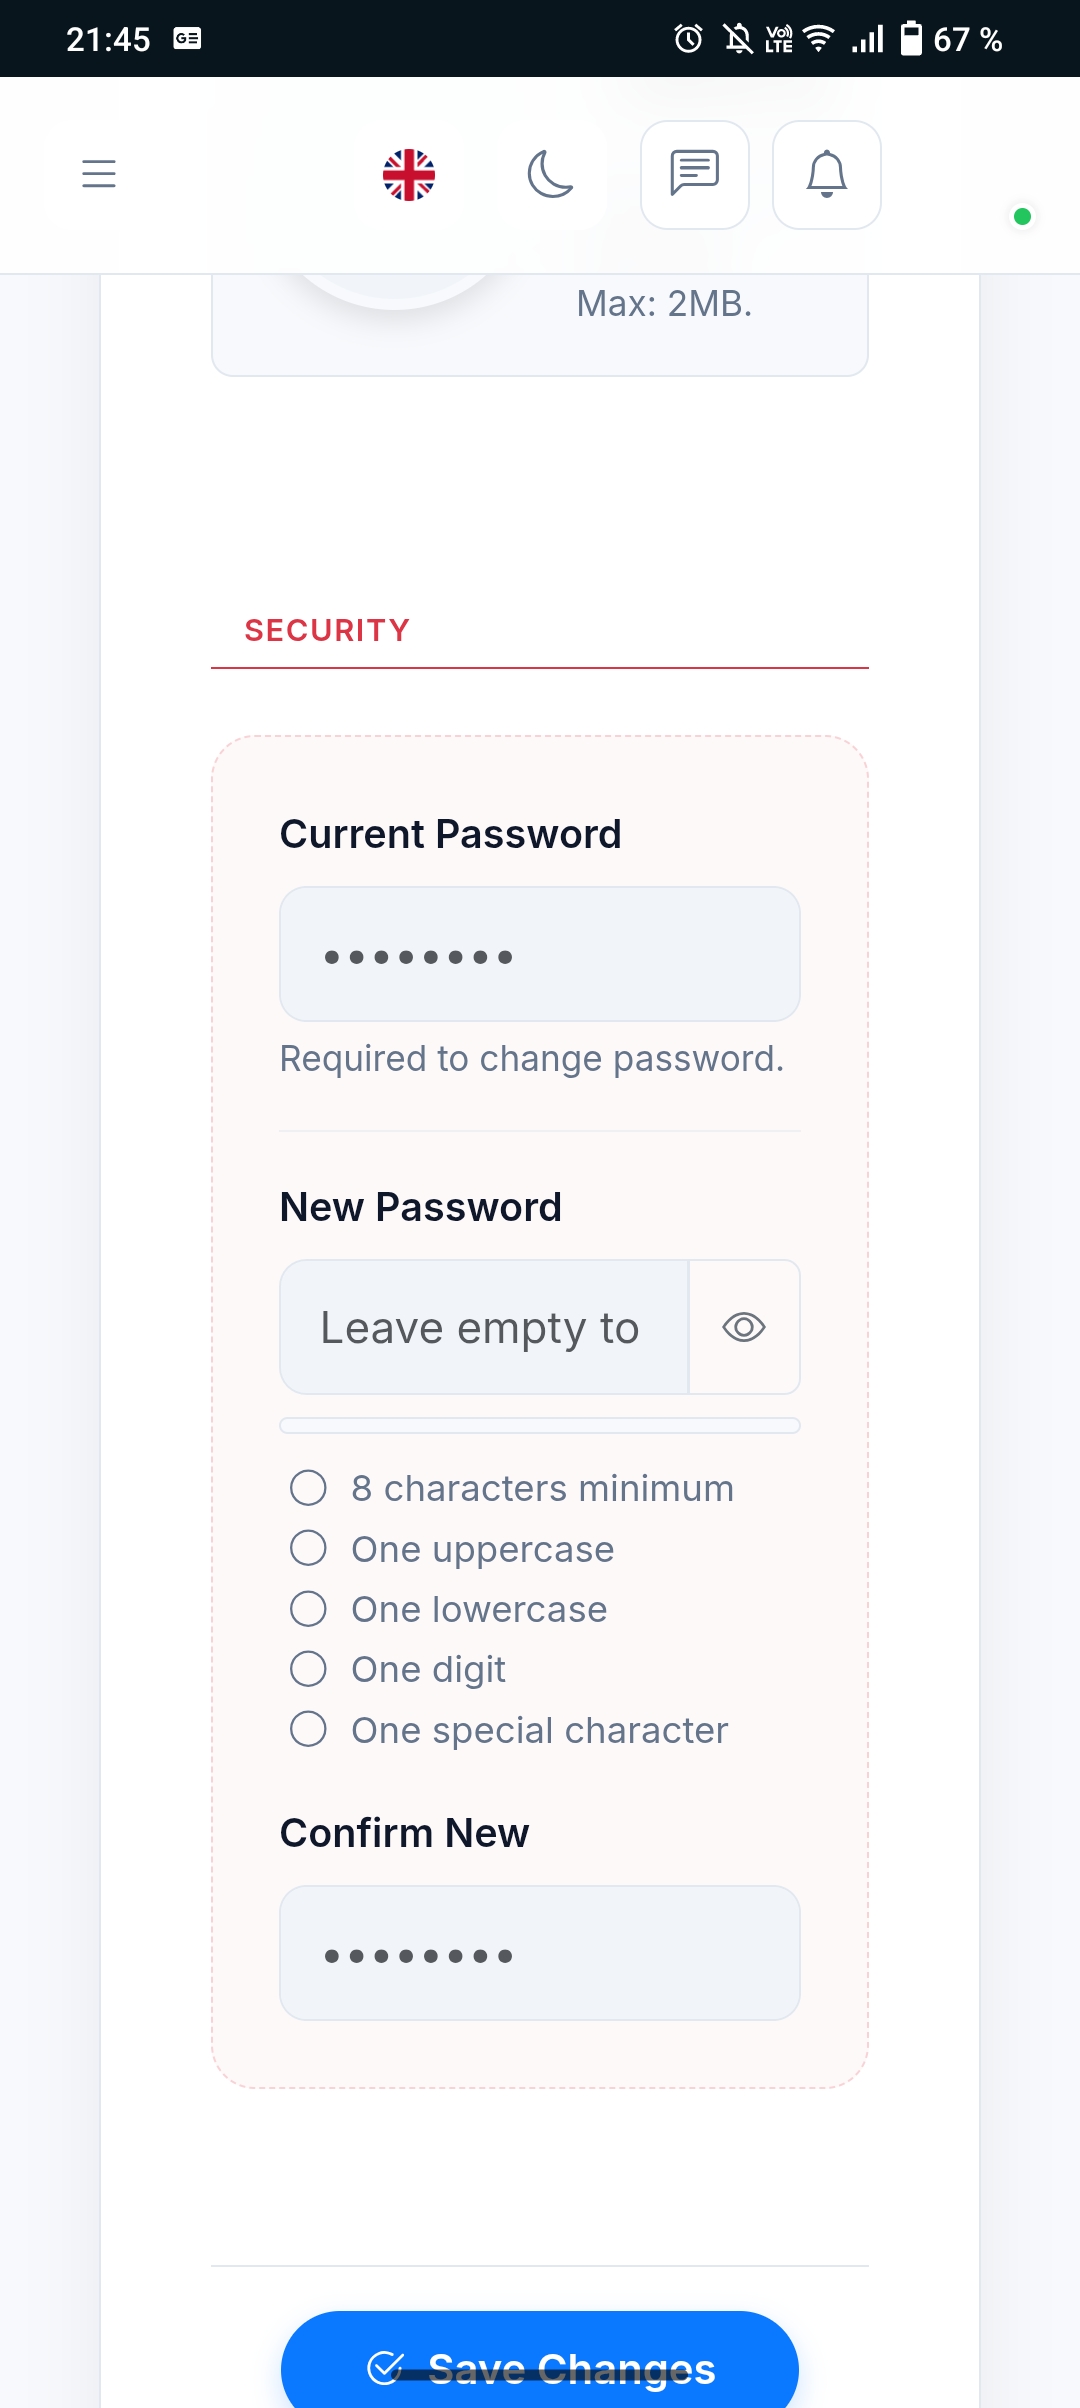Show new password with eye icon
Viewport: 1080px width, 2408px height.
[x=744, y=1327]
